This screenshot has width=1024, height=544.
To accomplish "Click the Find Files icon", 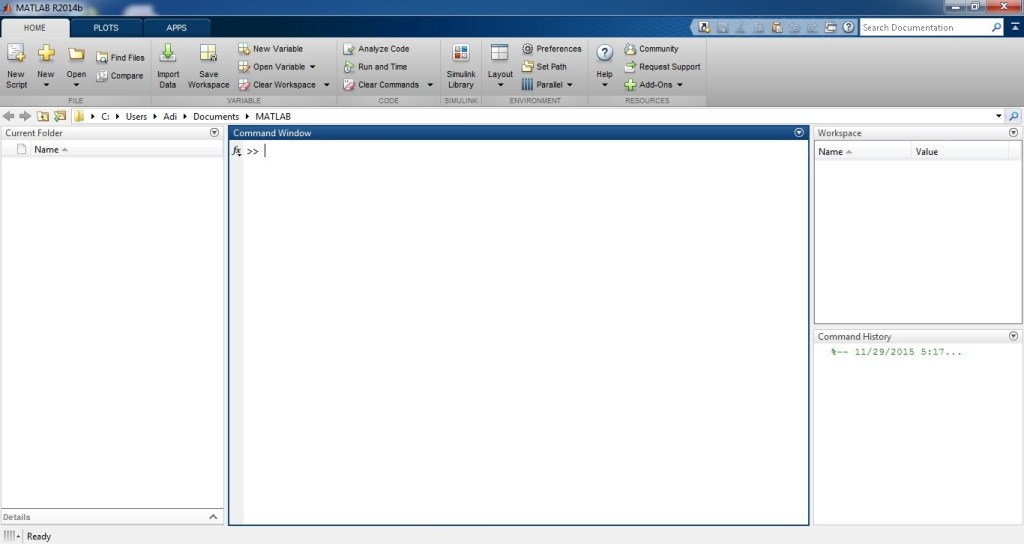I will point(102,58).
